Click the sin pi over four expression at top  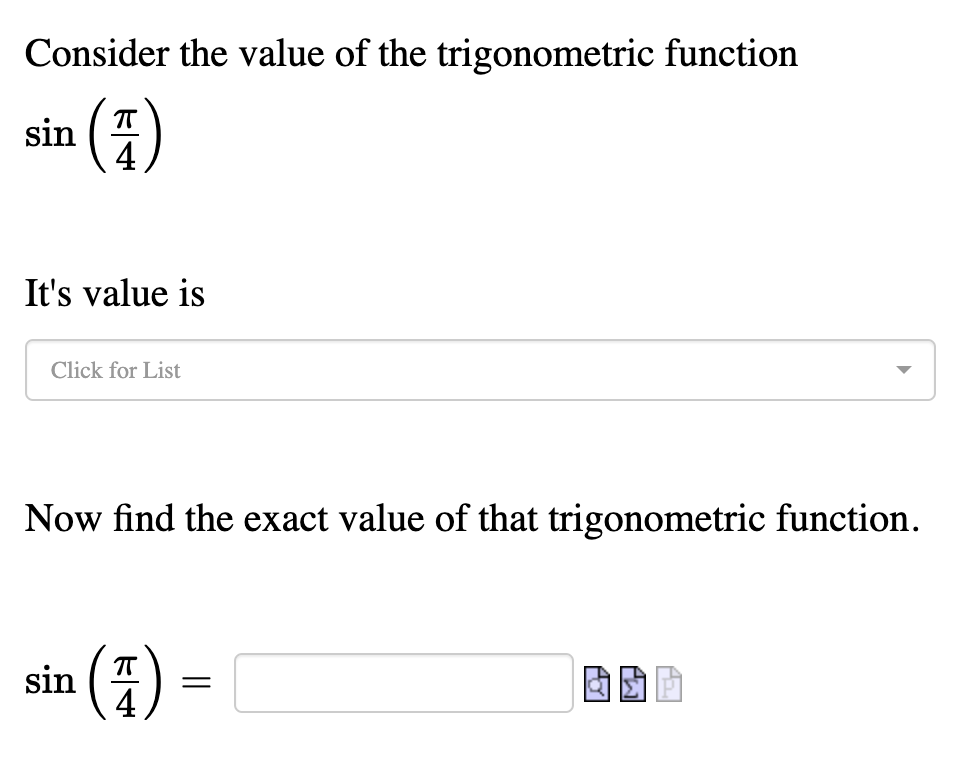[x=93, y=133]
